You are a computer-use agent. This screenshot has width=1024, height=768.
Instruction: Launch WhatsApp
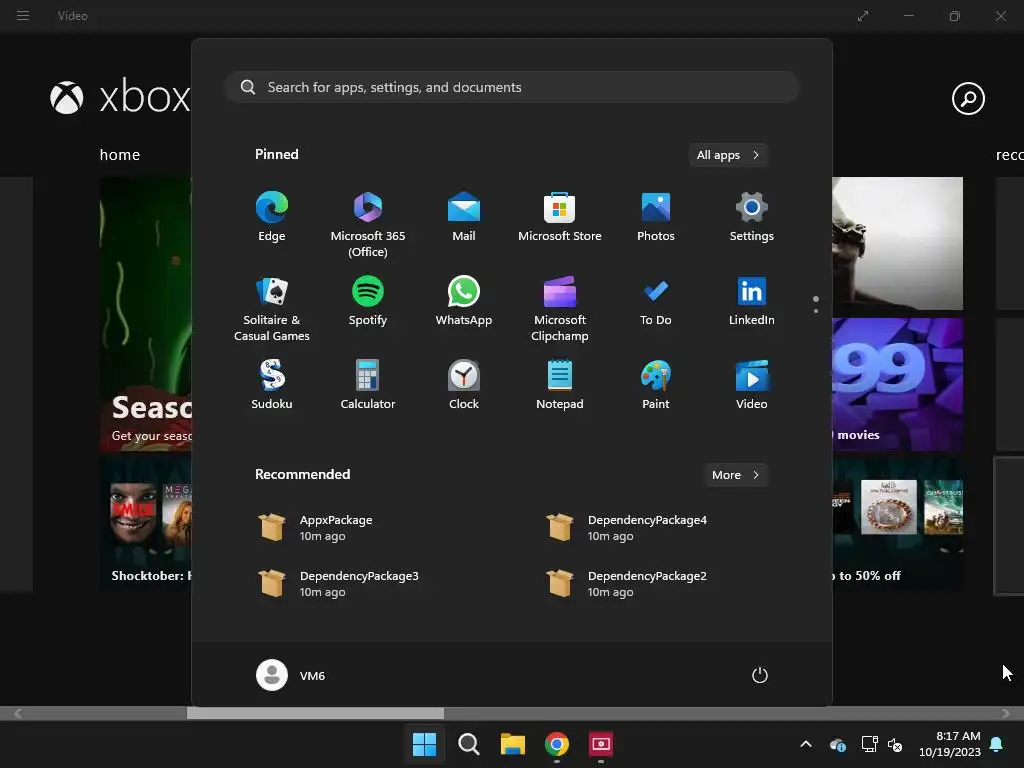464,301
